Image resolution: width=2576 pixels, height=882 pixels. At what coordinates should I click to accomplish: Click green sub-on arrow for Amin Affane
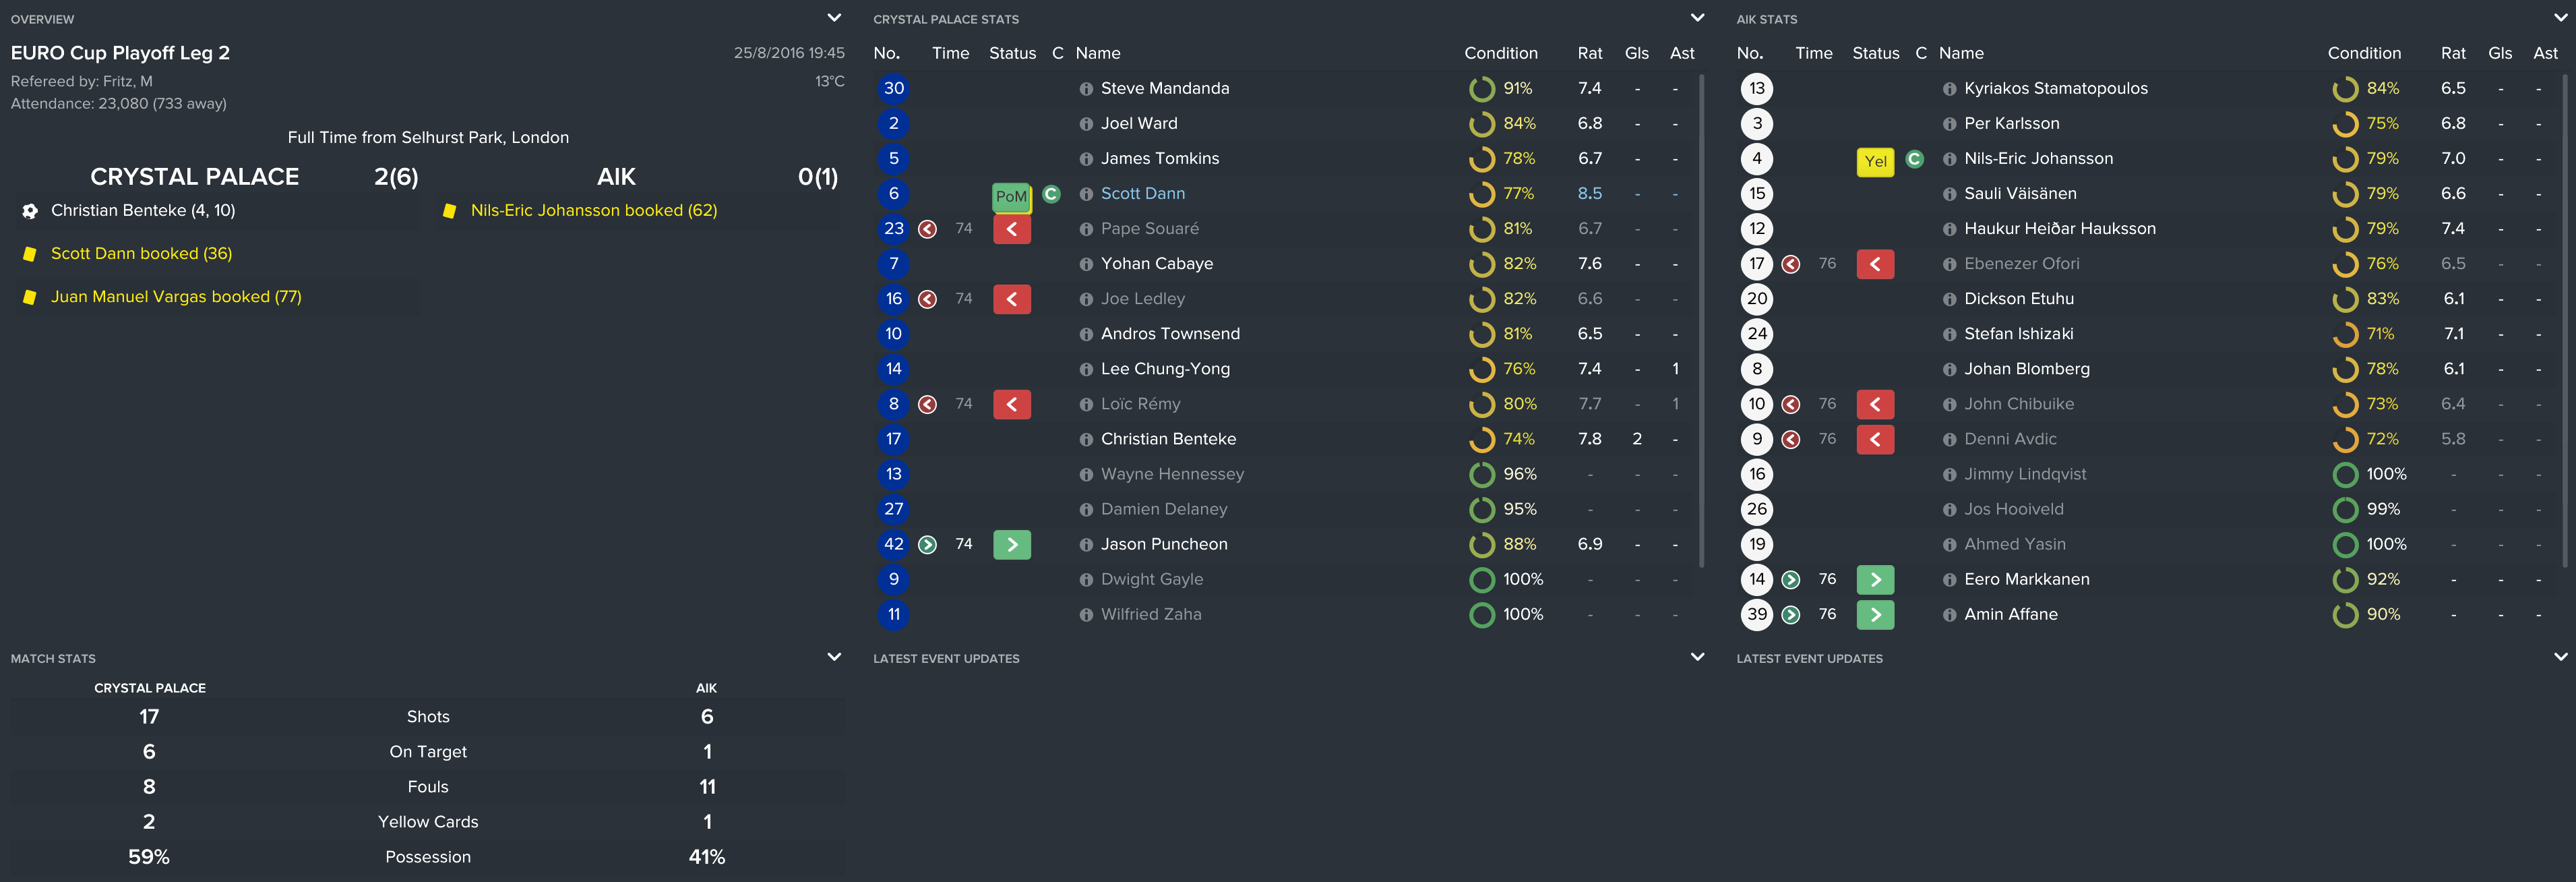1875,615
